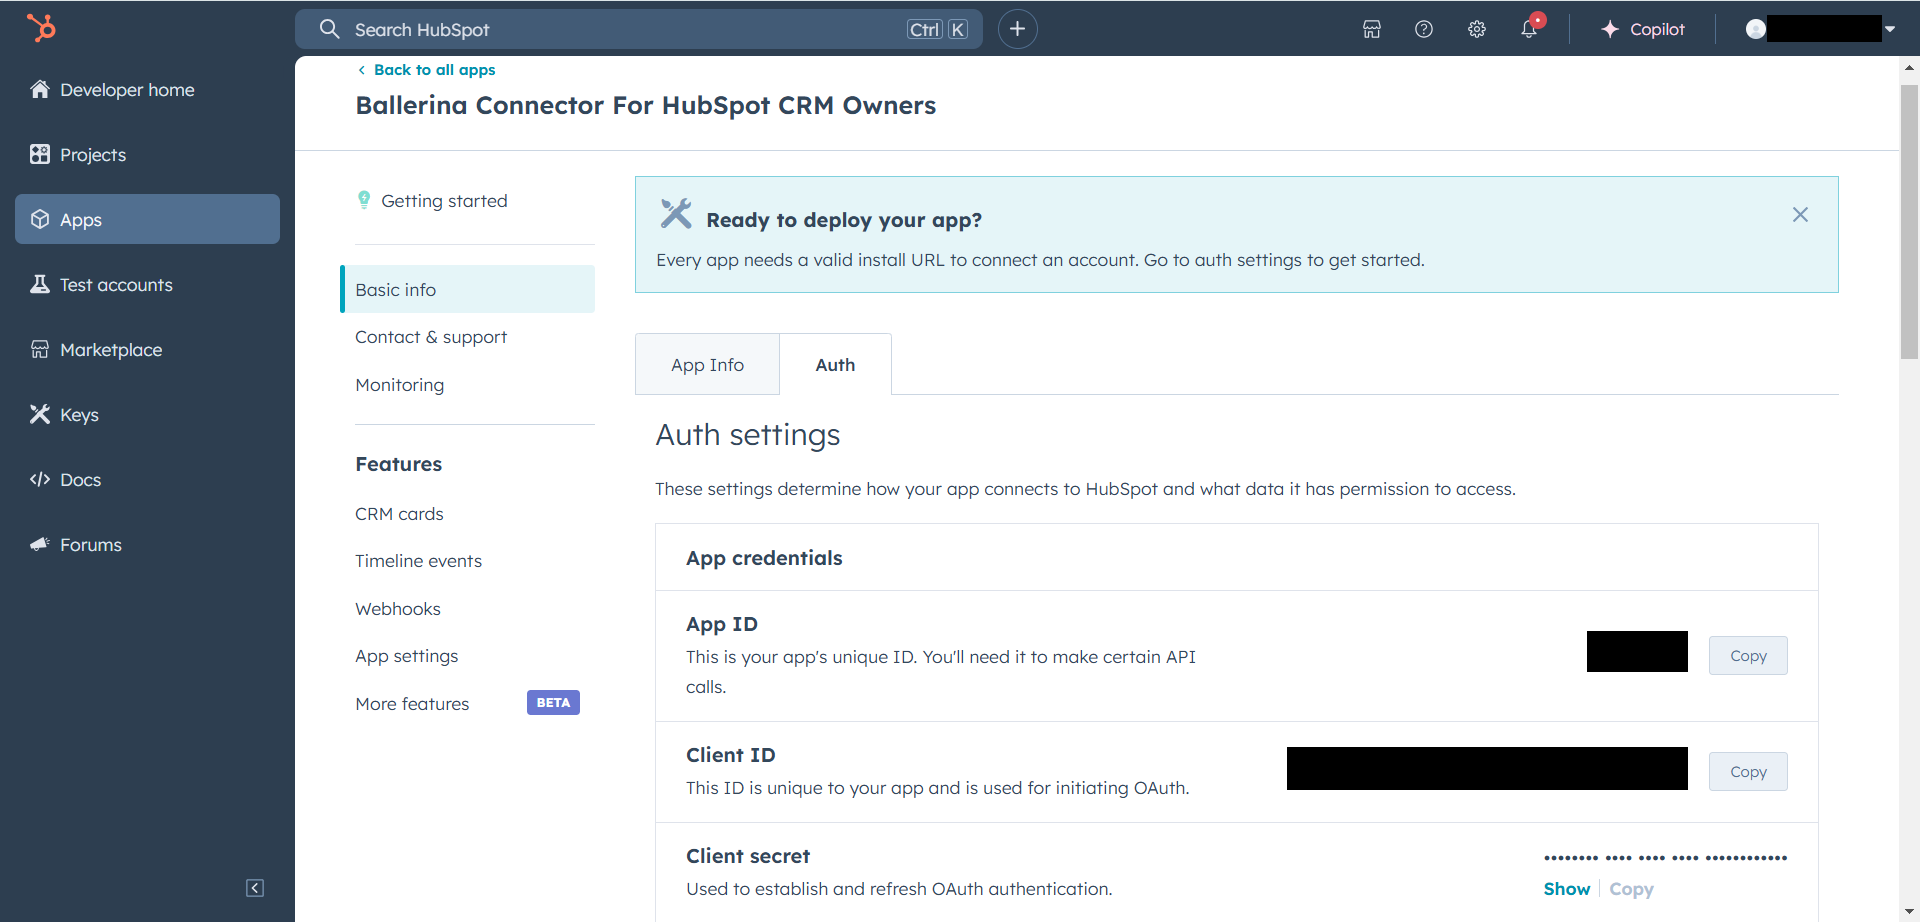Viewport: 1920px width, 922px height.
Task: Open the Marketplace storefront icon in top bar
Action: pyautogui.click(x=1371, y=29)
